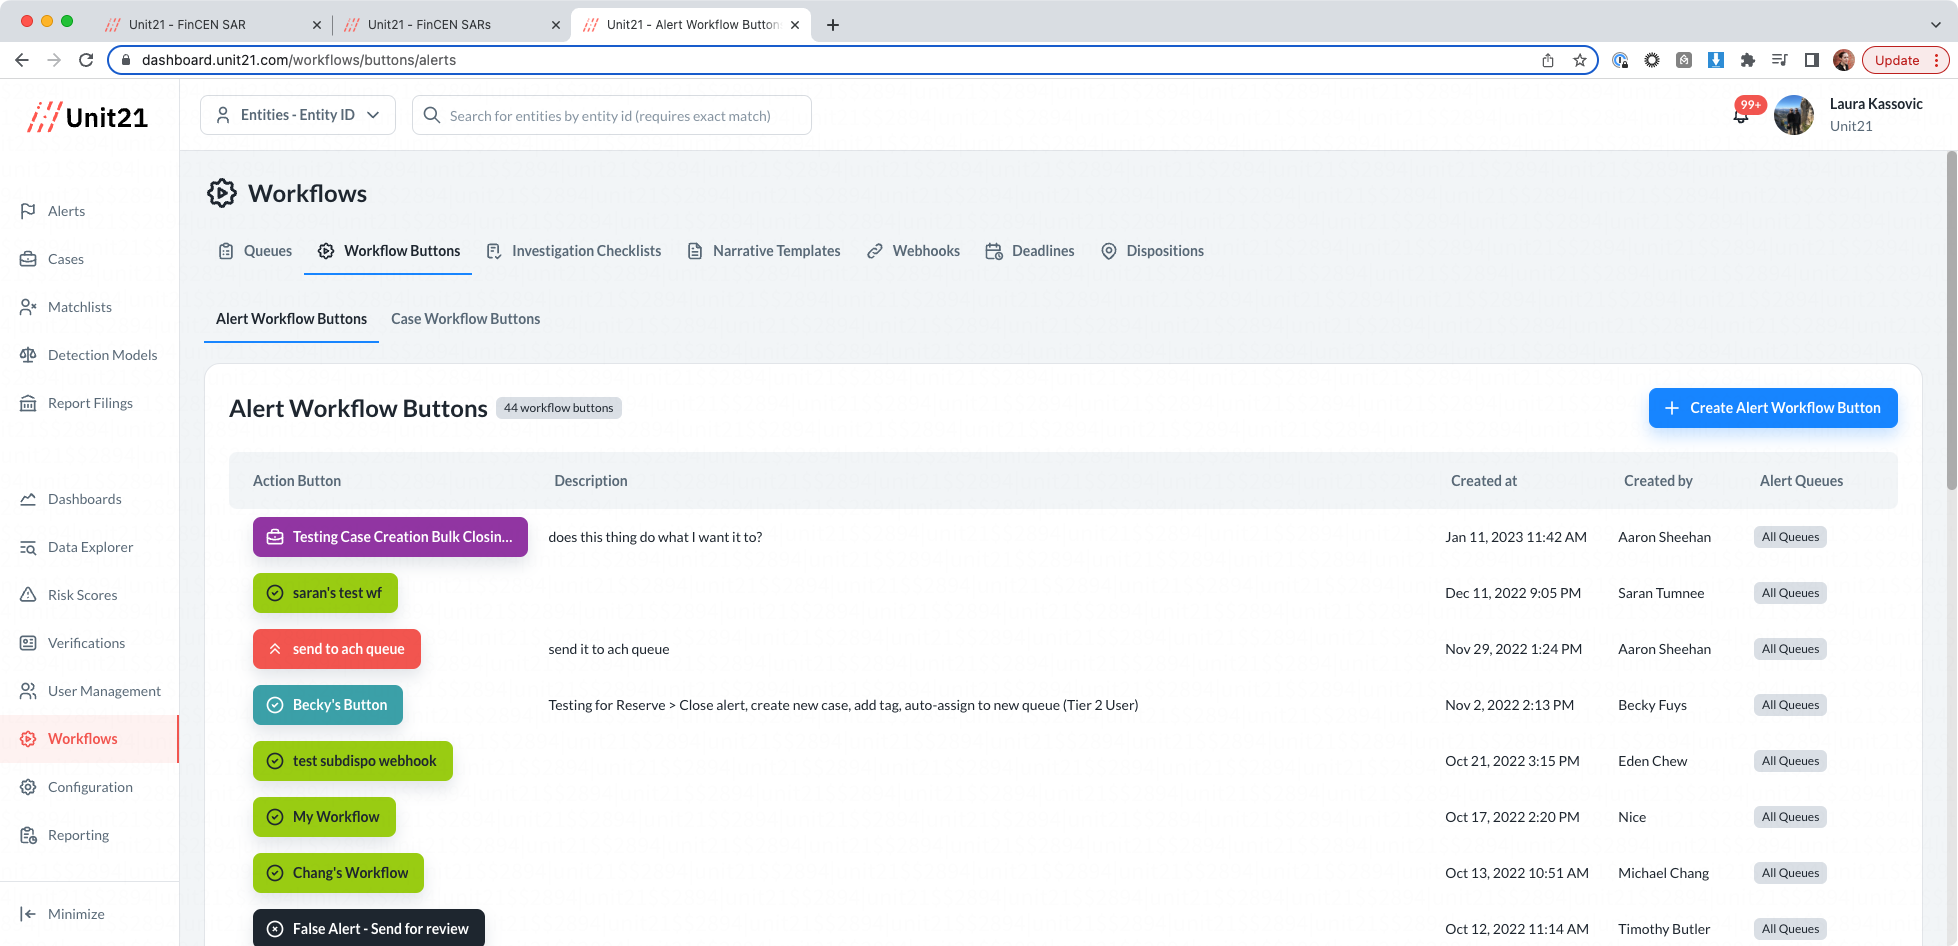Click the browser back arrow
1958x946 pixels.
tap(22, 60)
